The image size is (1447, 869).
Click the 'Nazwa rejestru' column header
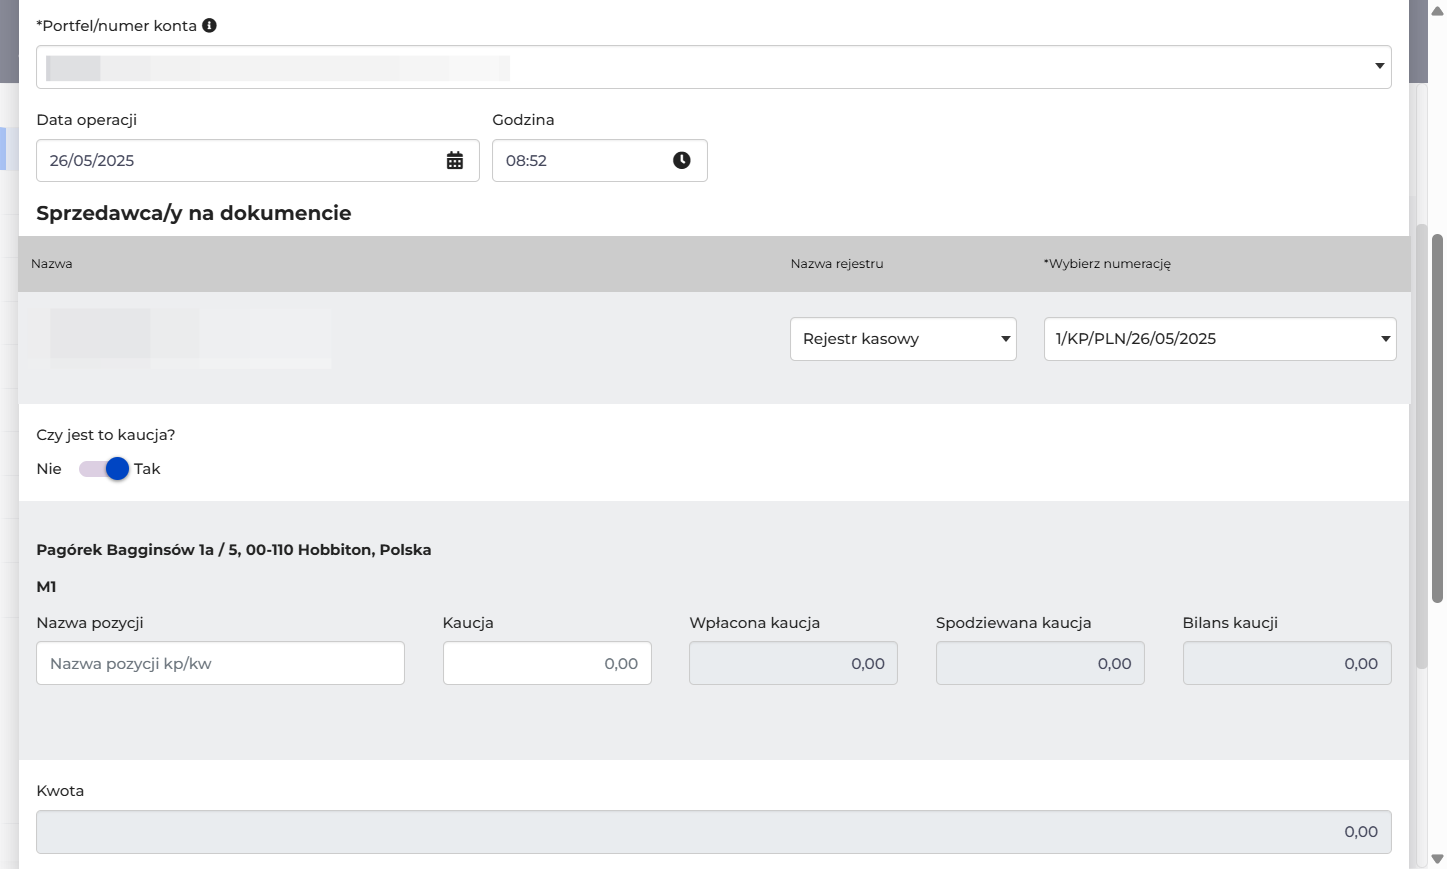837,264
